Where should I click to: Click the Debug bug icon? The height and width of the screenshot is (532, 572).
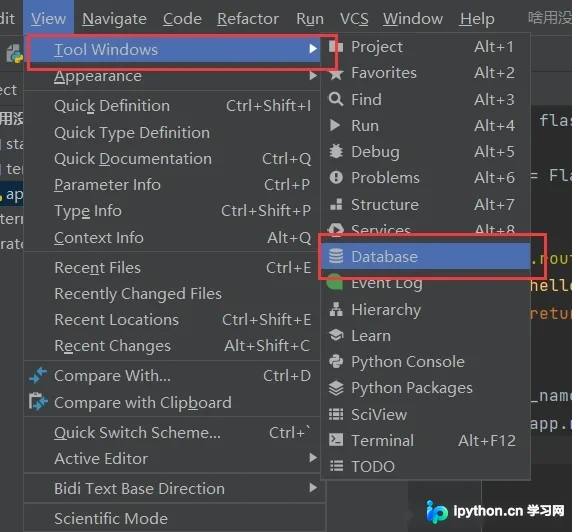(x=336, y=151)
